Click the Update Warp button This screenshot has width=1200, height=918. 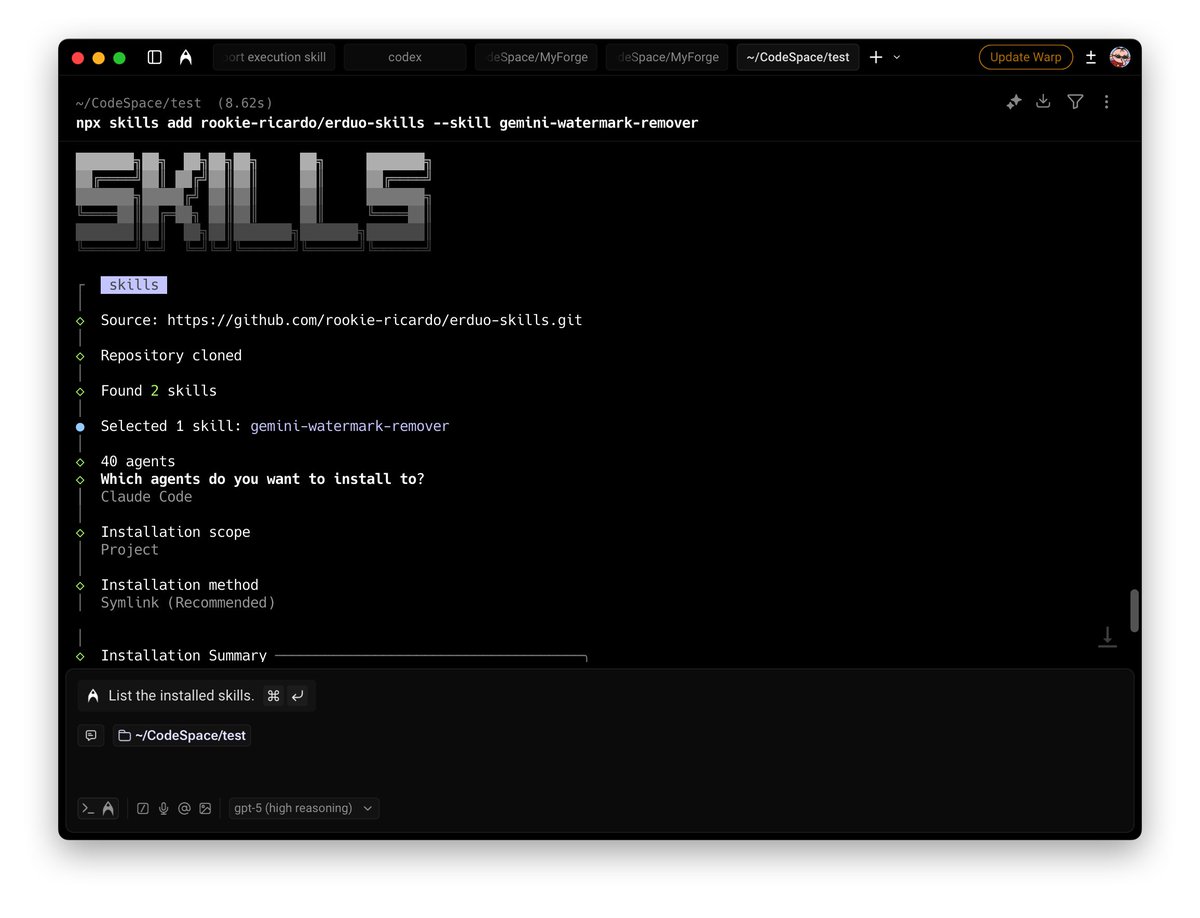click(x=1025, y=57)
